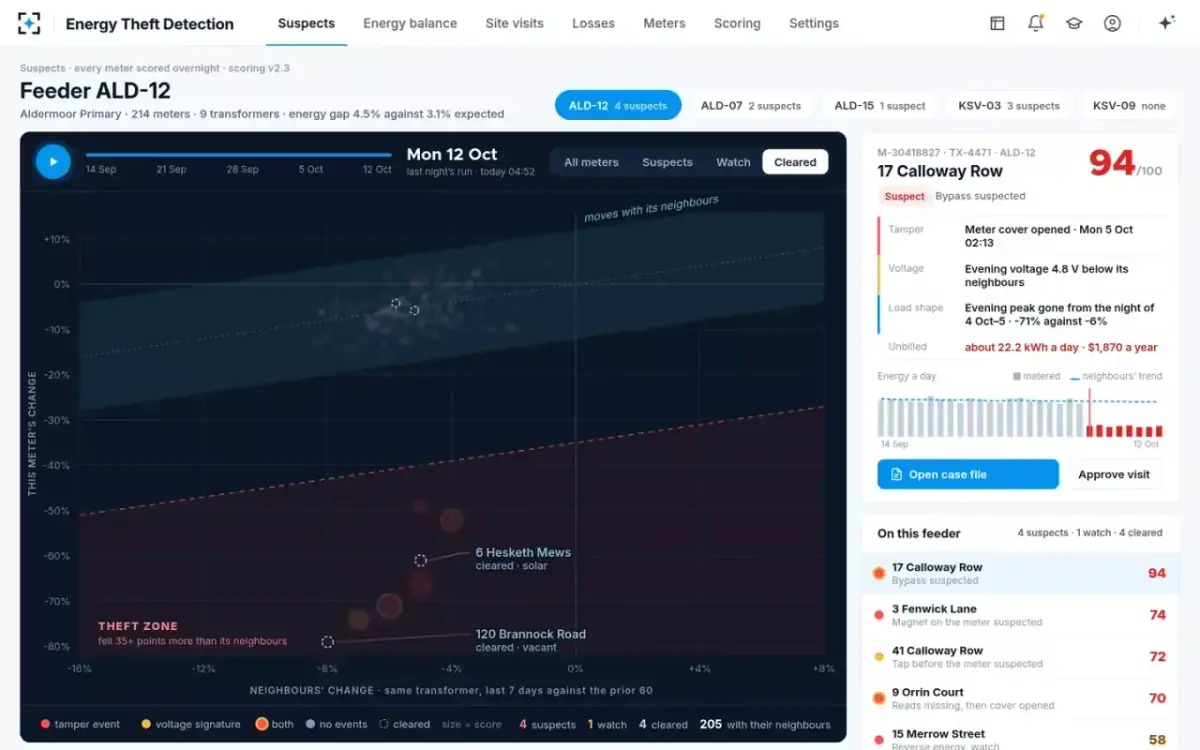
Task: Click the '1 watch' legend count
Action: pos(607,724)
